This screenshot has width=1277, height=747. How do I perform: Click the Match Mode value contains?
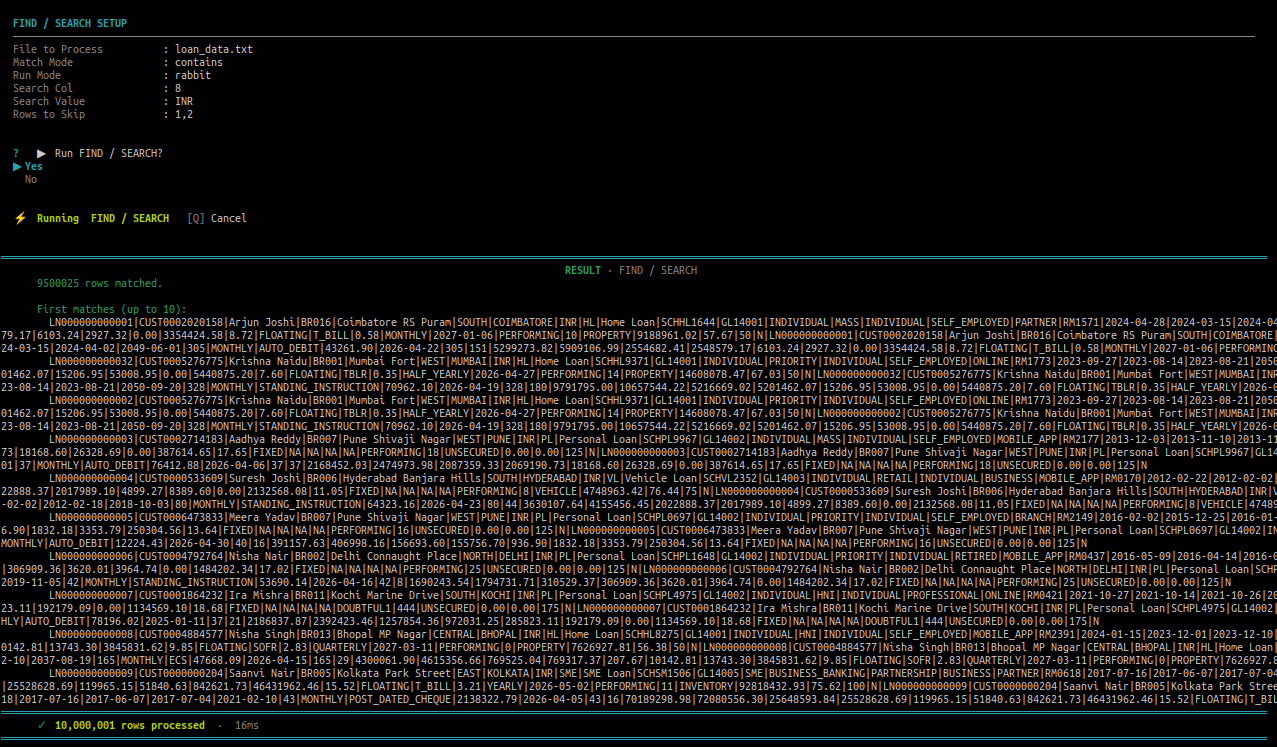tap(199, 62)
